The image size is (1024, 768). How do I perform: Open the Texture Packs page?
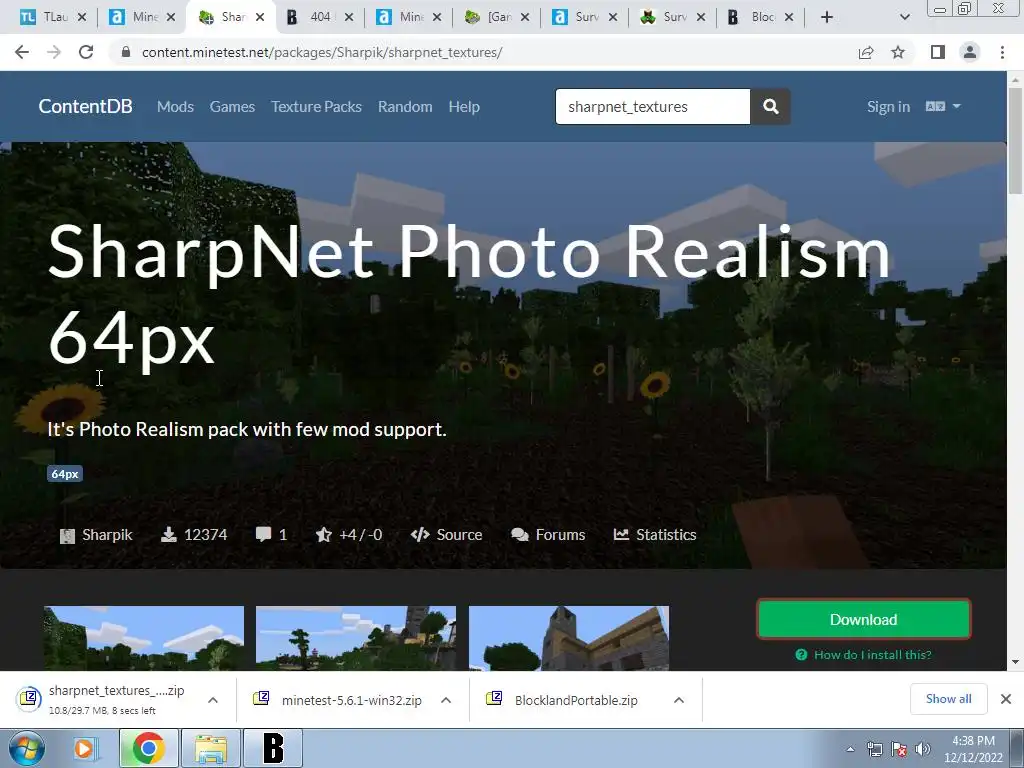coord(316,106)
